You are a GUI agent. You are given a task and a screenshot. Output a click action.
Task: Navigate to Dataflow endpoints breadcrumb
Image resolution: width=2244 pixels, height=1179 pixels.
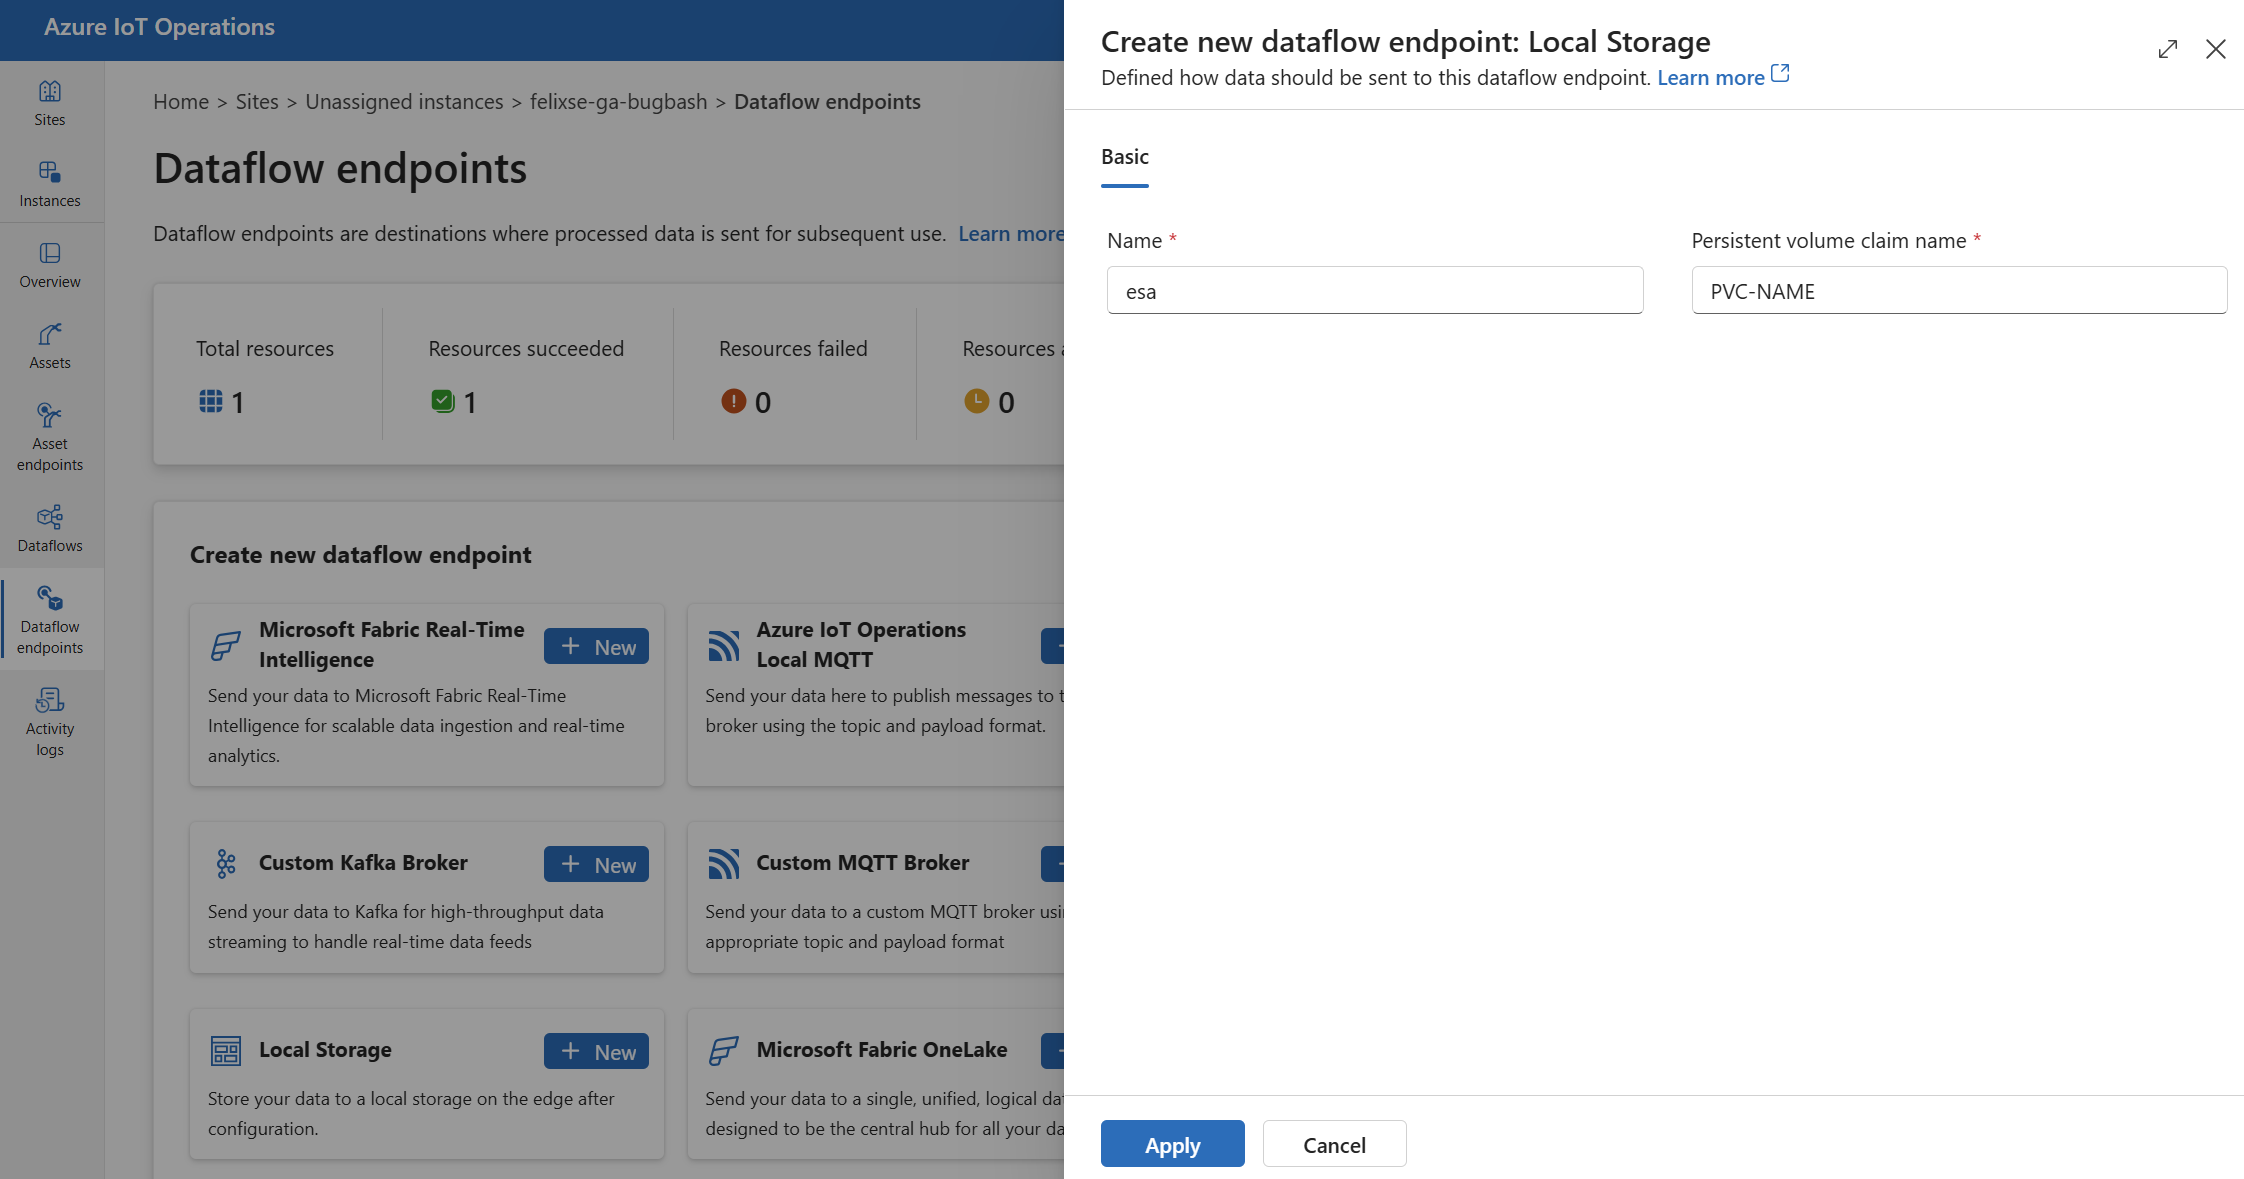pos(828,99)
